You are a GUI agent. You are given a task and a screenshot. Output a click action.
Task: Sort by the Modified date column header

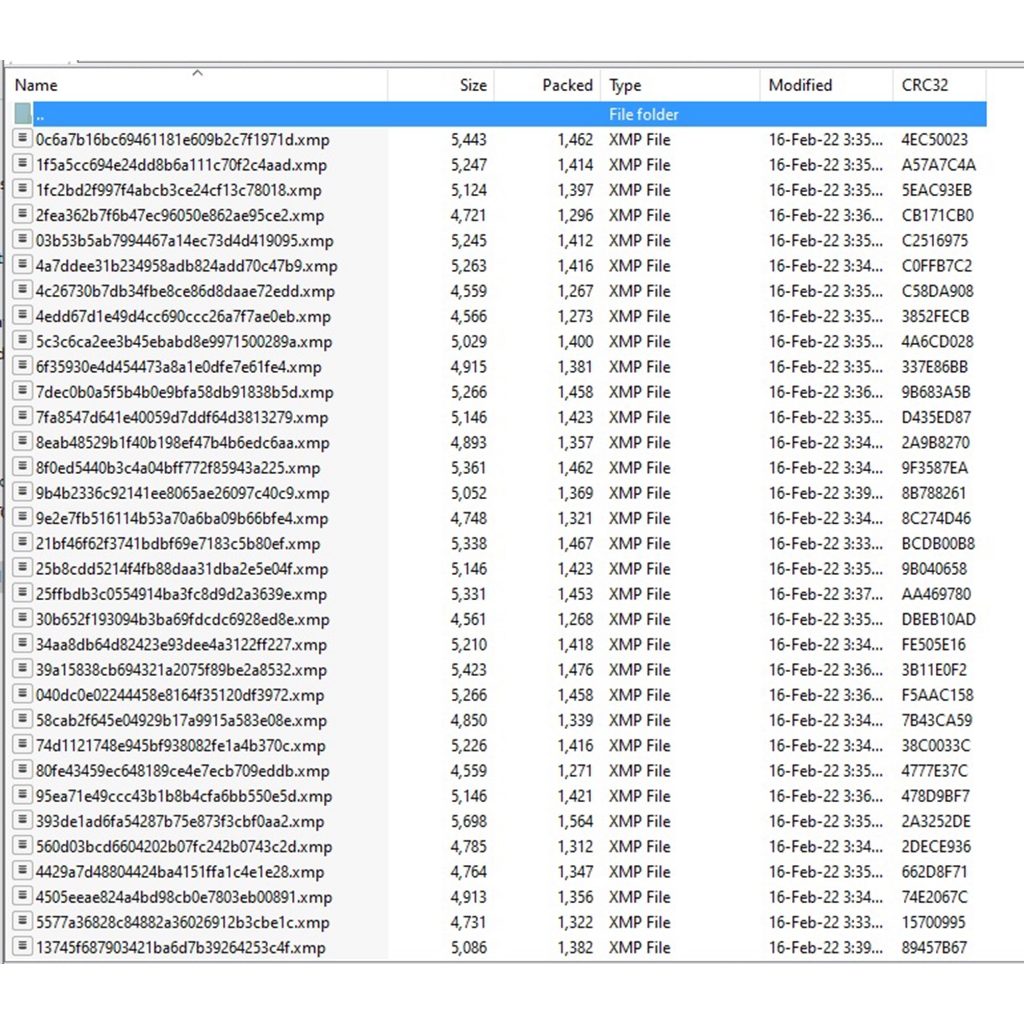(x=800, y=86)
